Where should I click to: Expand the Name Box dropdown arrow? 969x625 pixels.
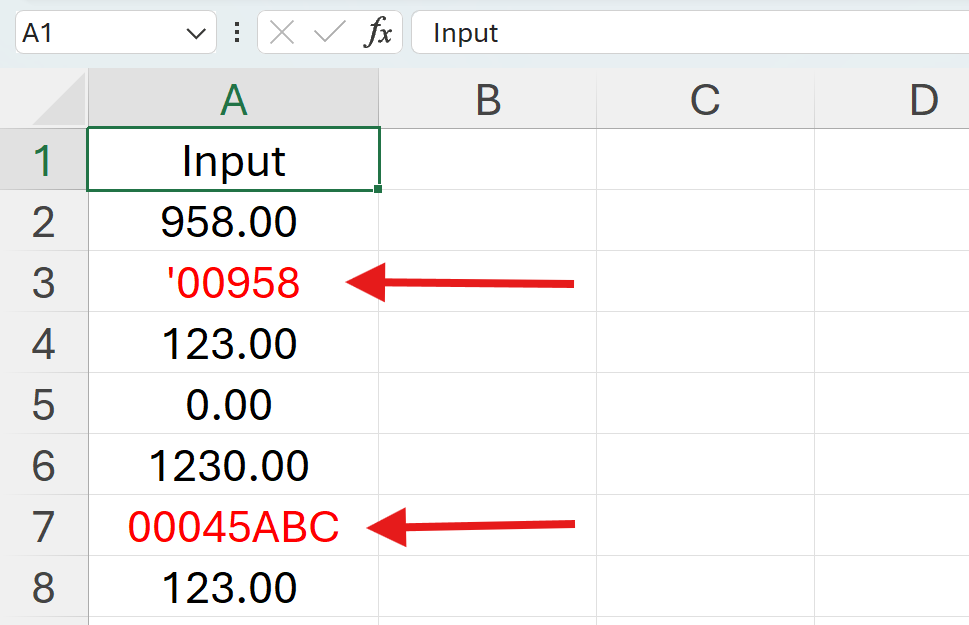(x=195, y=33)
